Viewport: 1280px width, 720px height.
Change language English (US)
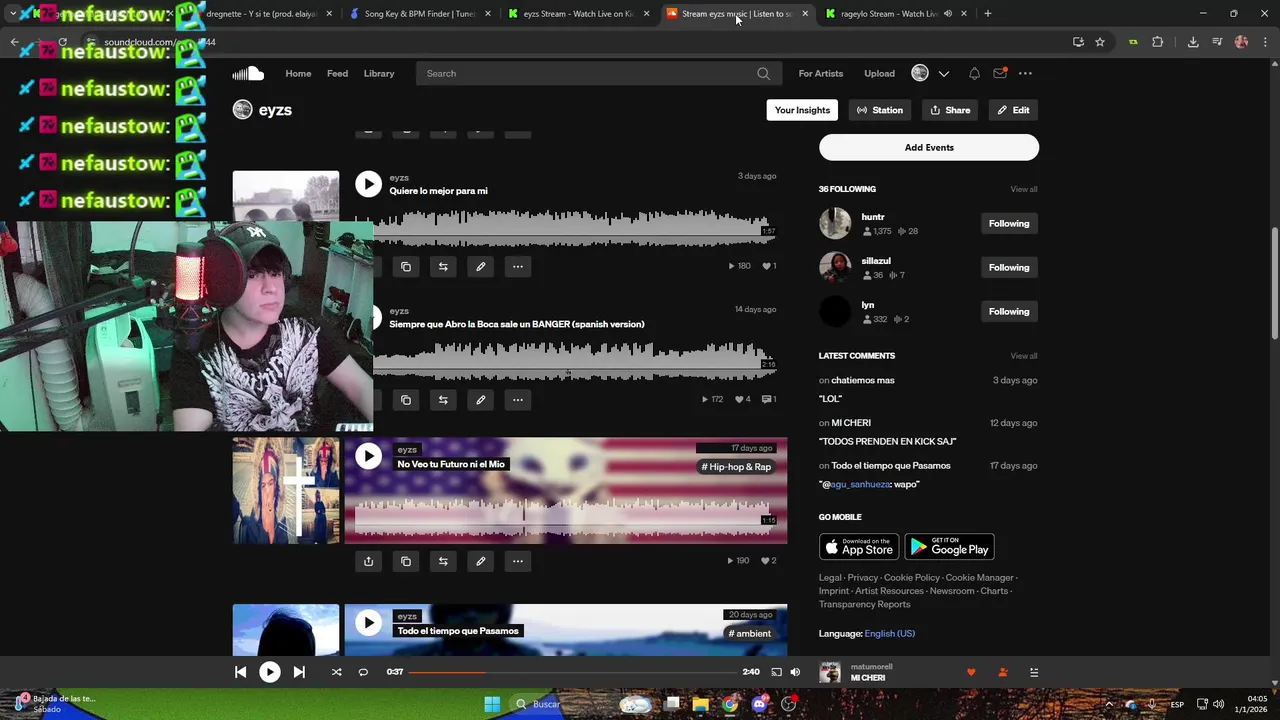click(x=889, y=633)
